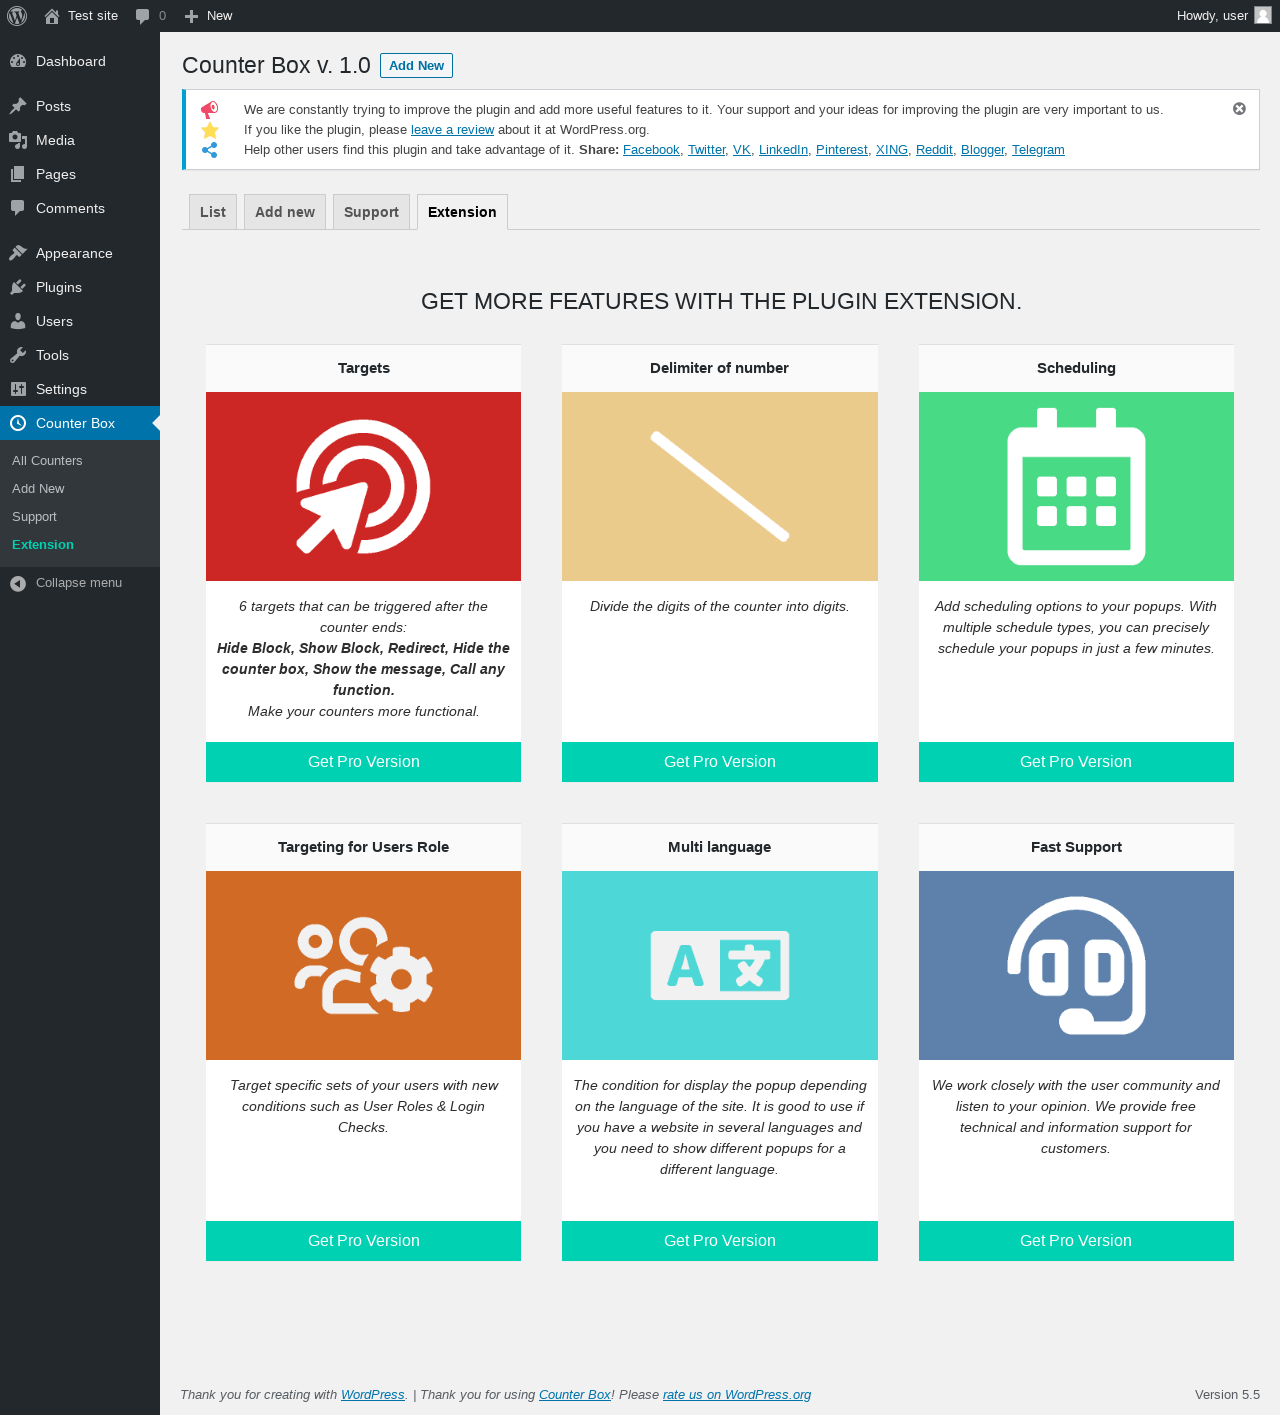The width and height of the screenshot is (1280, 1415).
Task: Open Appearance menu
Action: click(80, 253)
